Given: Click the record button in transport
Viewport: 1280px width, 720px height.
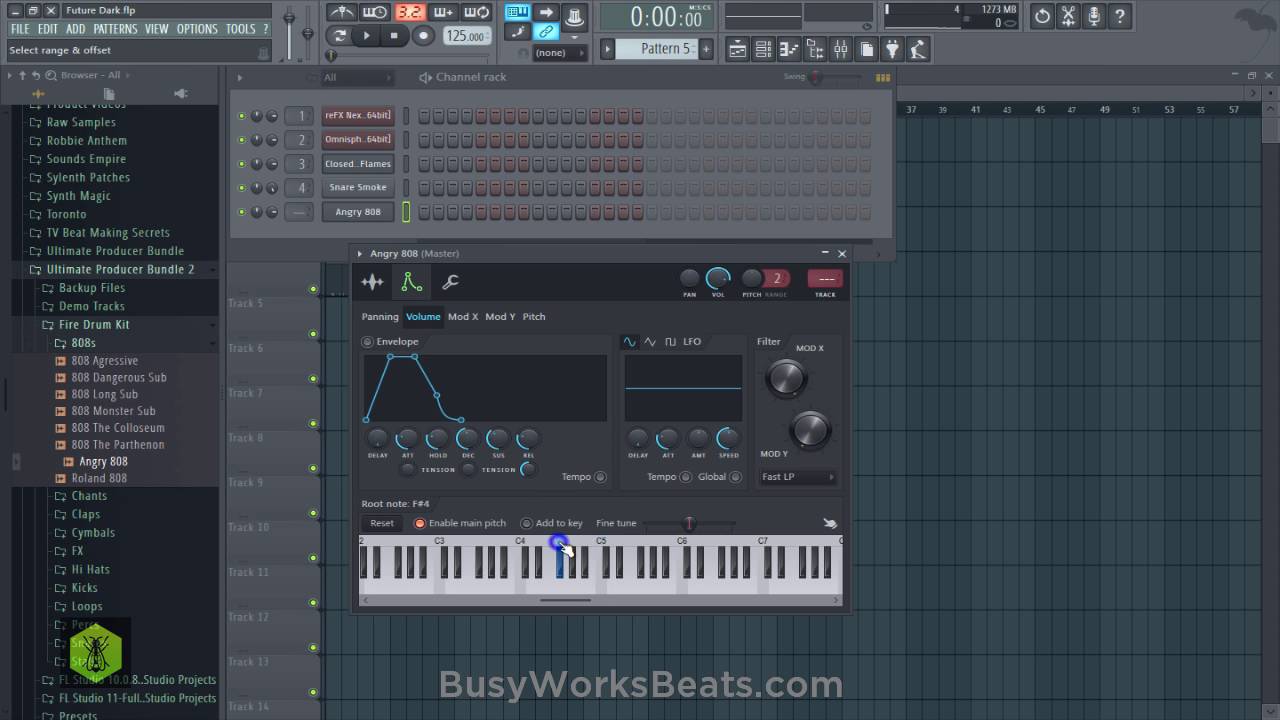Looking at the screenshot, I should coord(423,36).
